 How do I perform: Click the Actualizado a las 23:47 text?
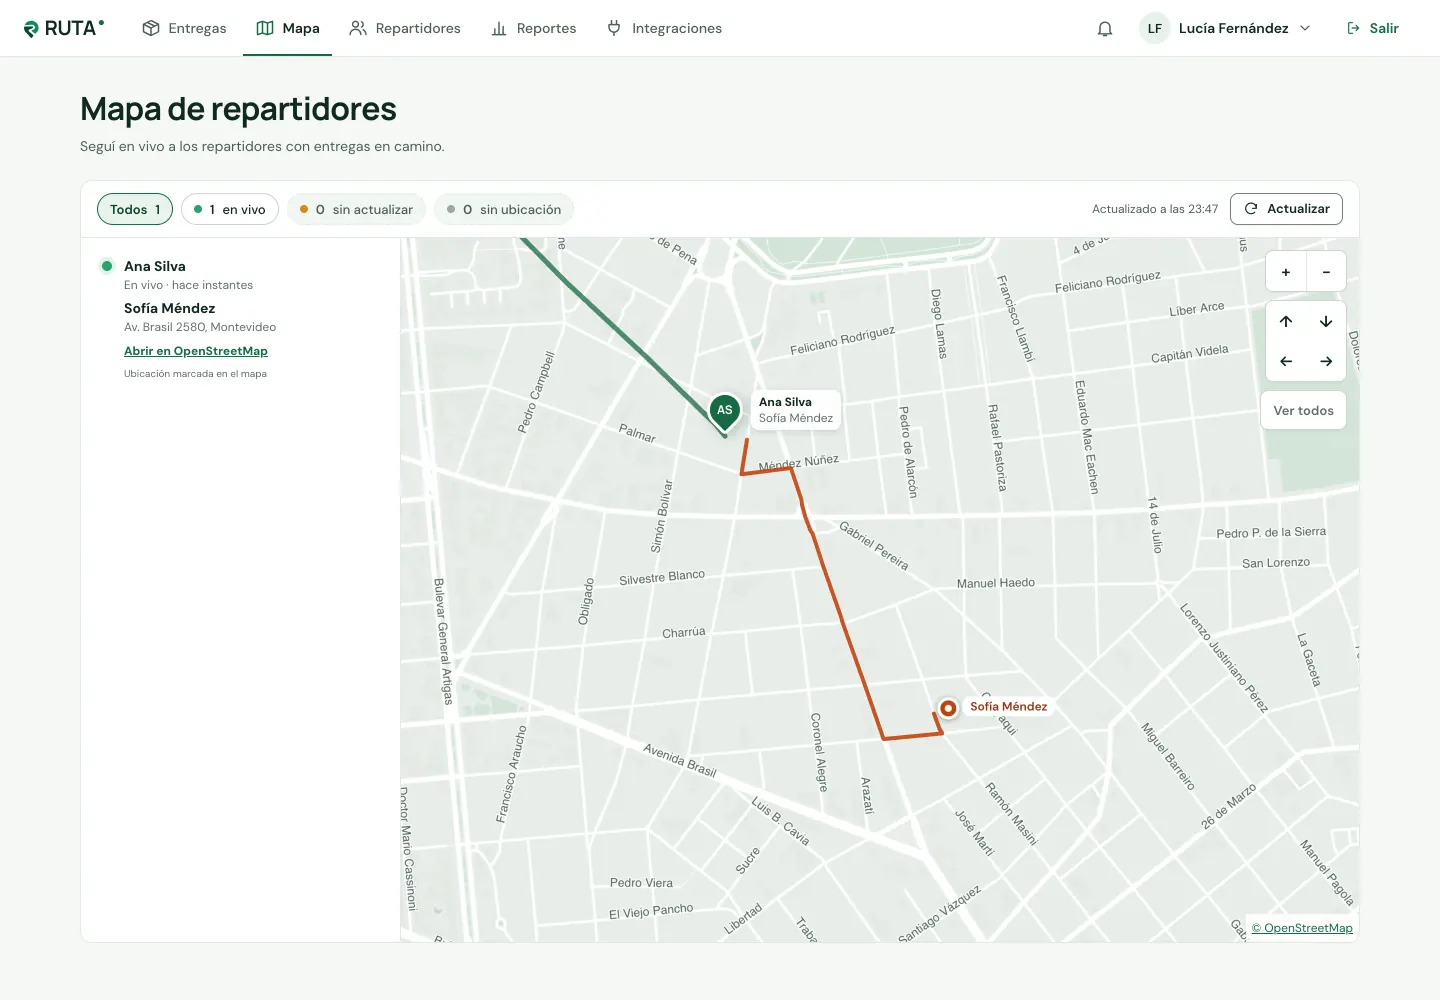1155,209
